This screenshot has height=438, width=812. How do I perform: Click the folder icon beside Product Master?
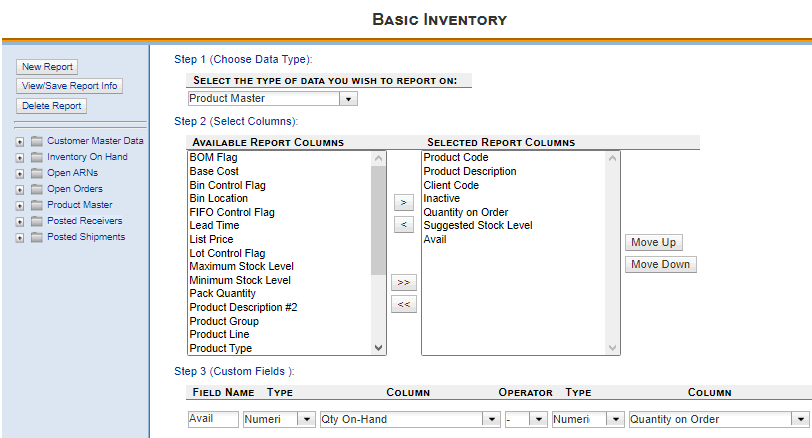point(36,206)
